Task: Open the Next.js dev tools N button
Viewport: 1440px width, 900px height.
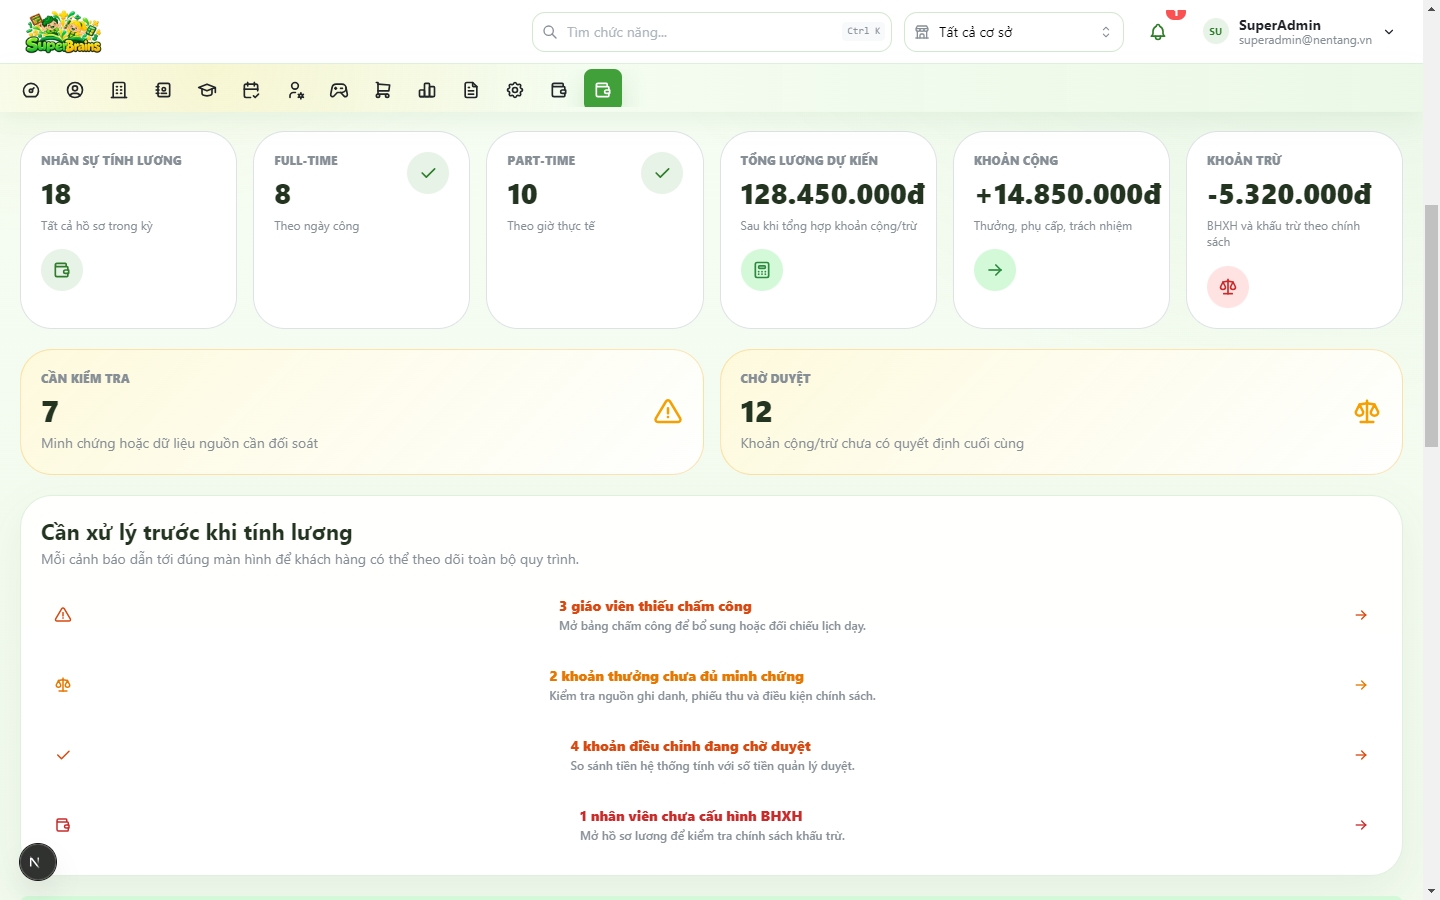Action: [38, 862]
